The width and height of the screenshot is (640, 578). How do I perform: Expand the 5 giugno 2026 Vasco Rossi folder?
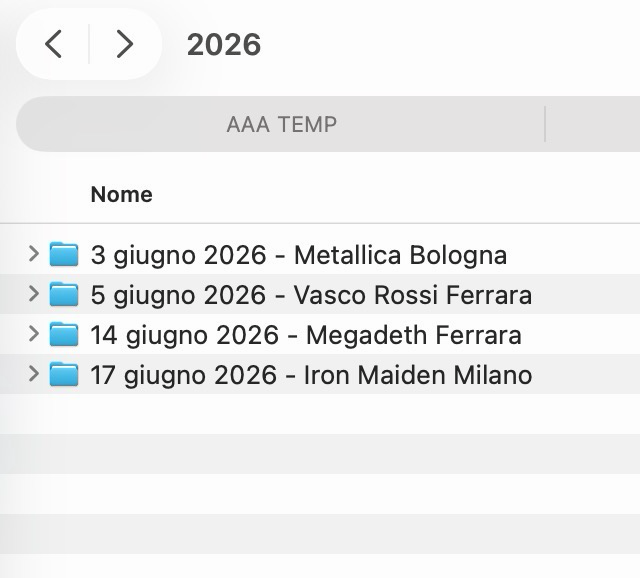[34, 294]
